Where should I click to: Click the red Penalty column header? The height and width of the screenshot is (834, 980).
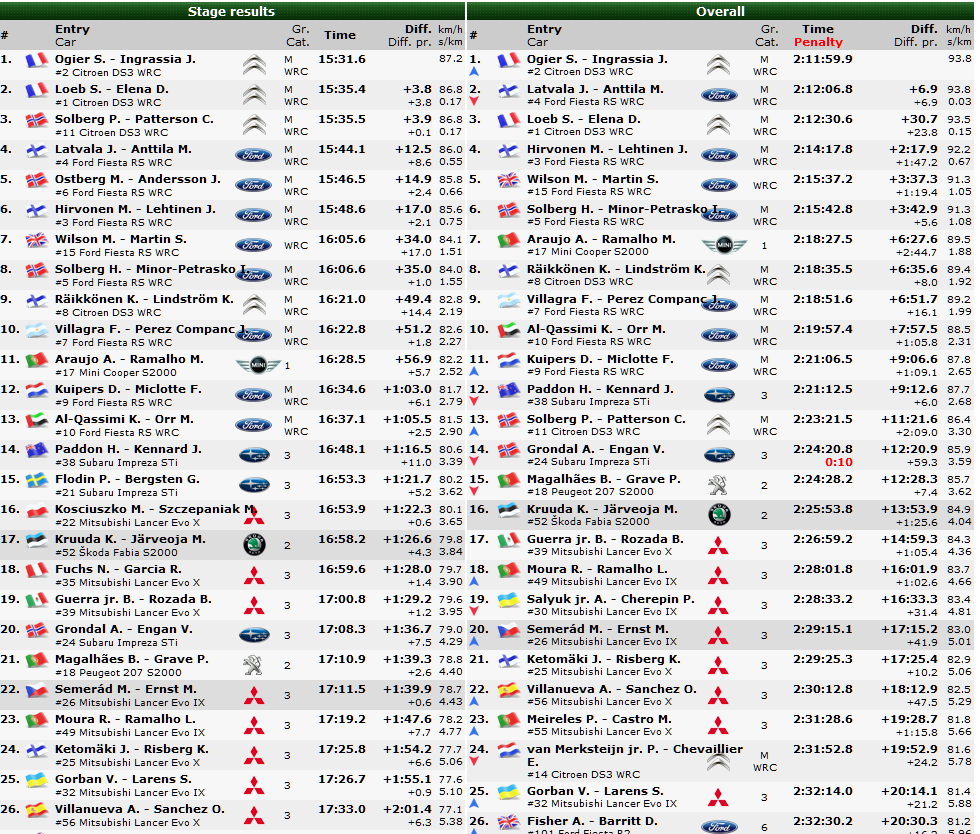click(818, 43)
